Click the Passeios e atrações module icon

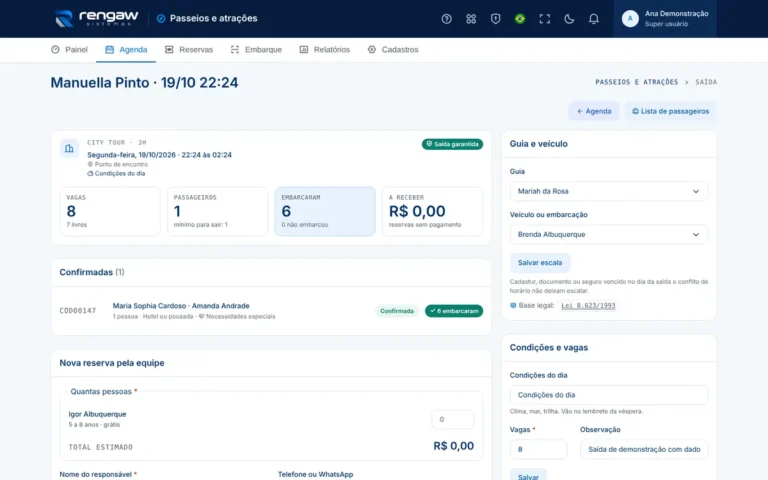pyautogui.click(x=161, y=19)
